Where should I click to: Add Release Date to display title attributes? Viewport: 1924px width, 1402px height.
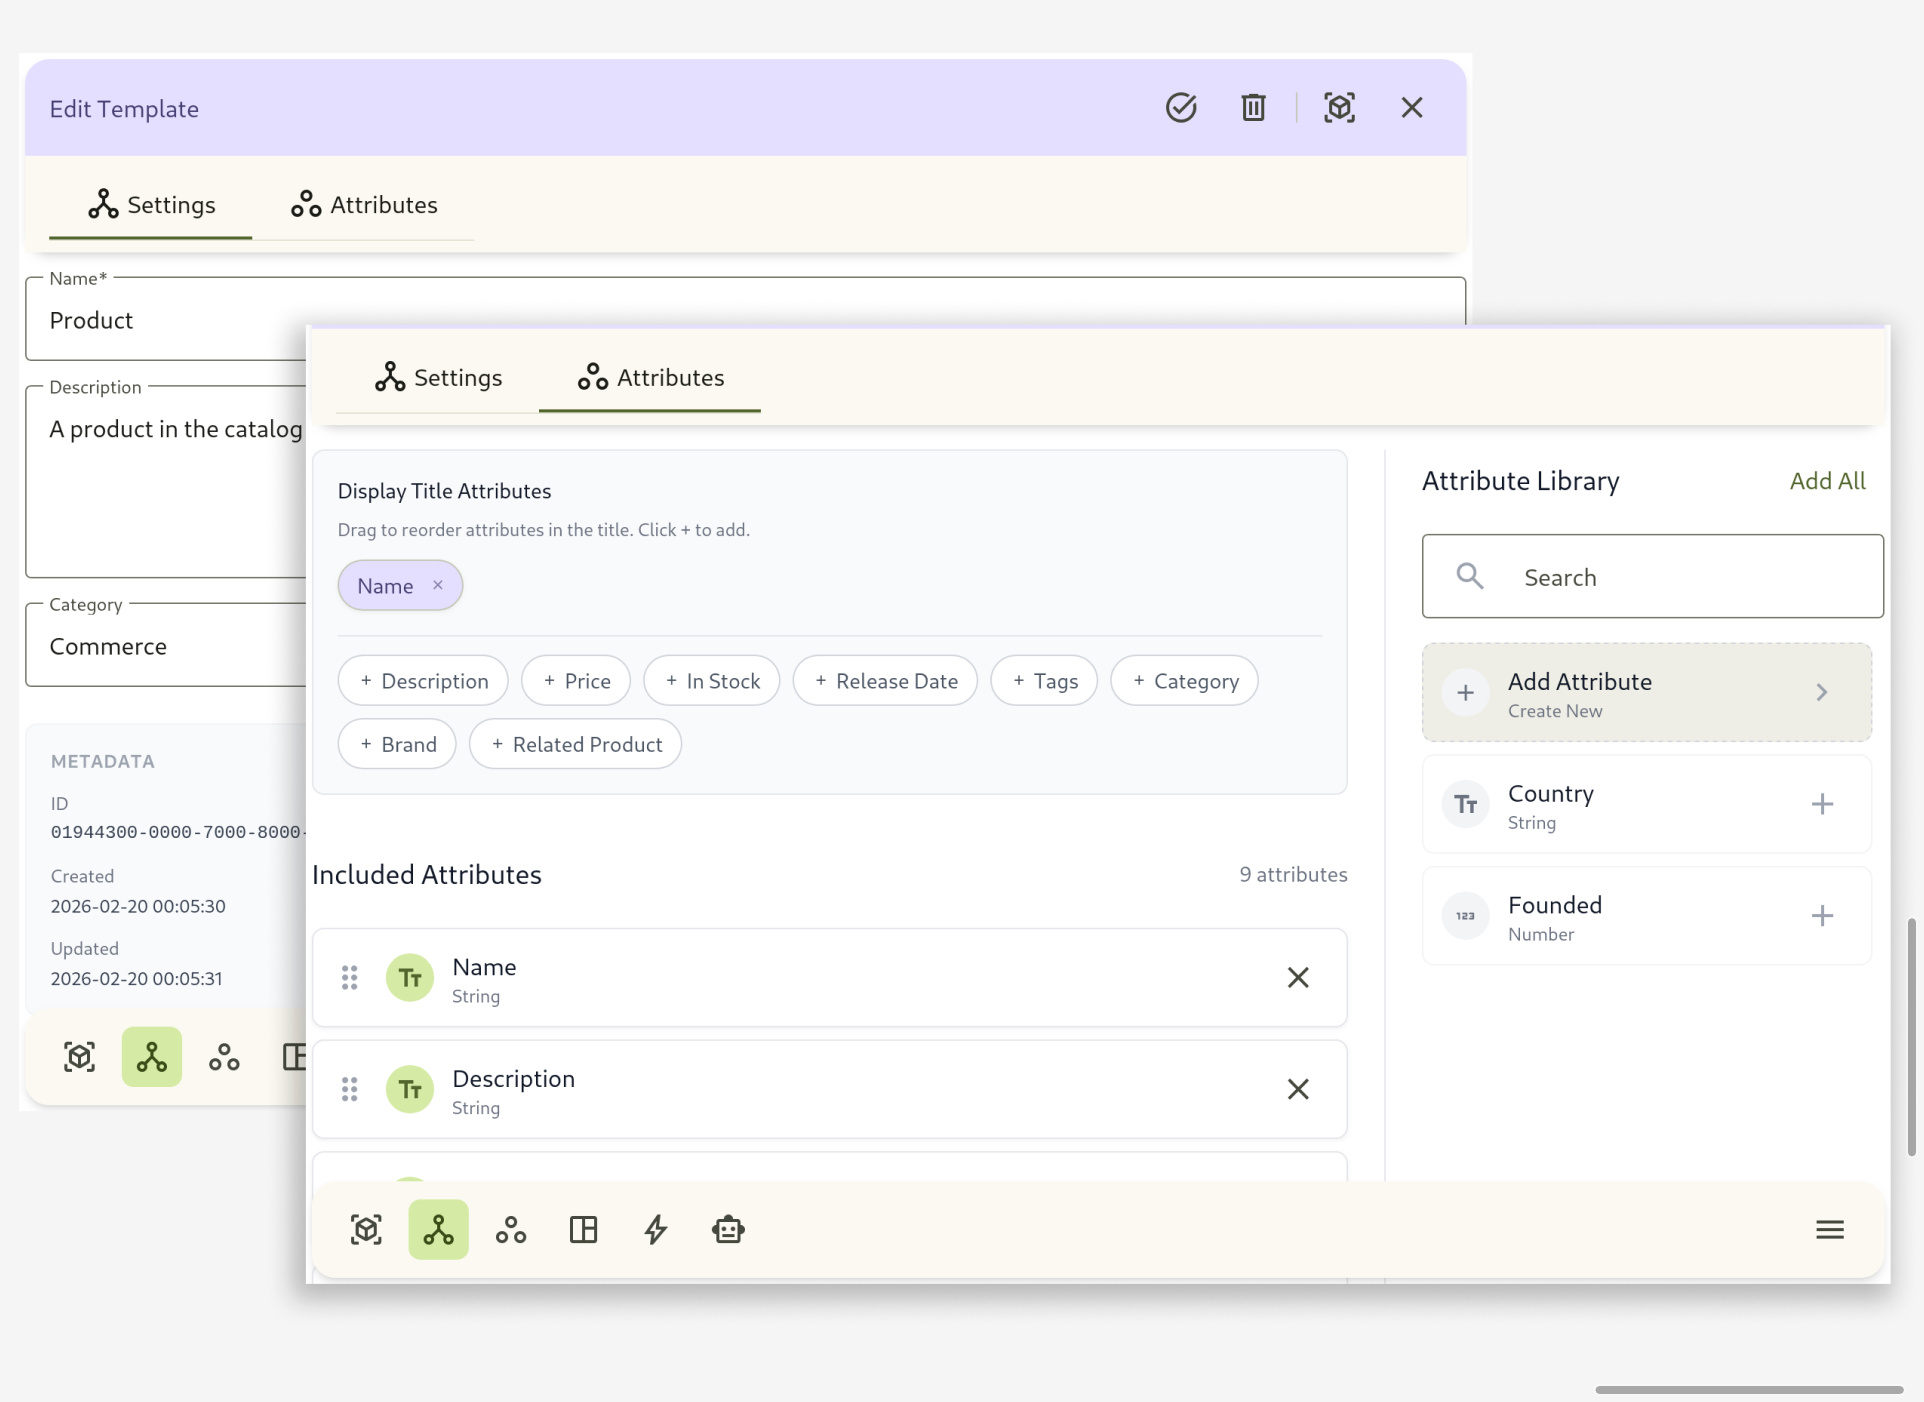click(x=884, y=680)
